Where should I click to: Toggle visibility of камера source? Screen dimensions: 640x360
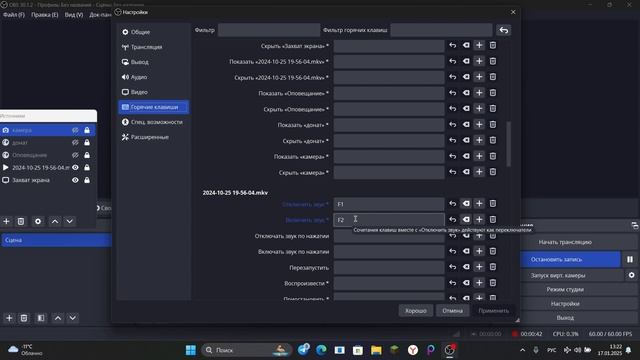click(x=75, y=130)
